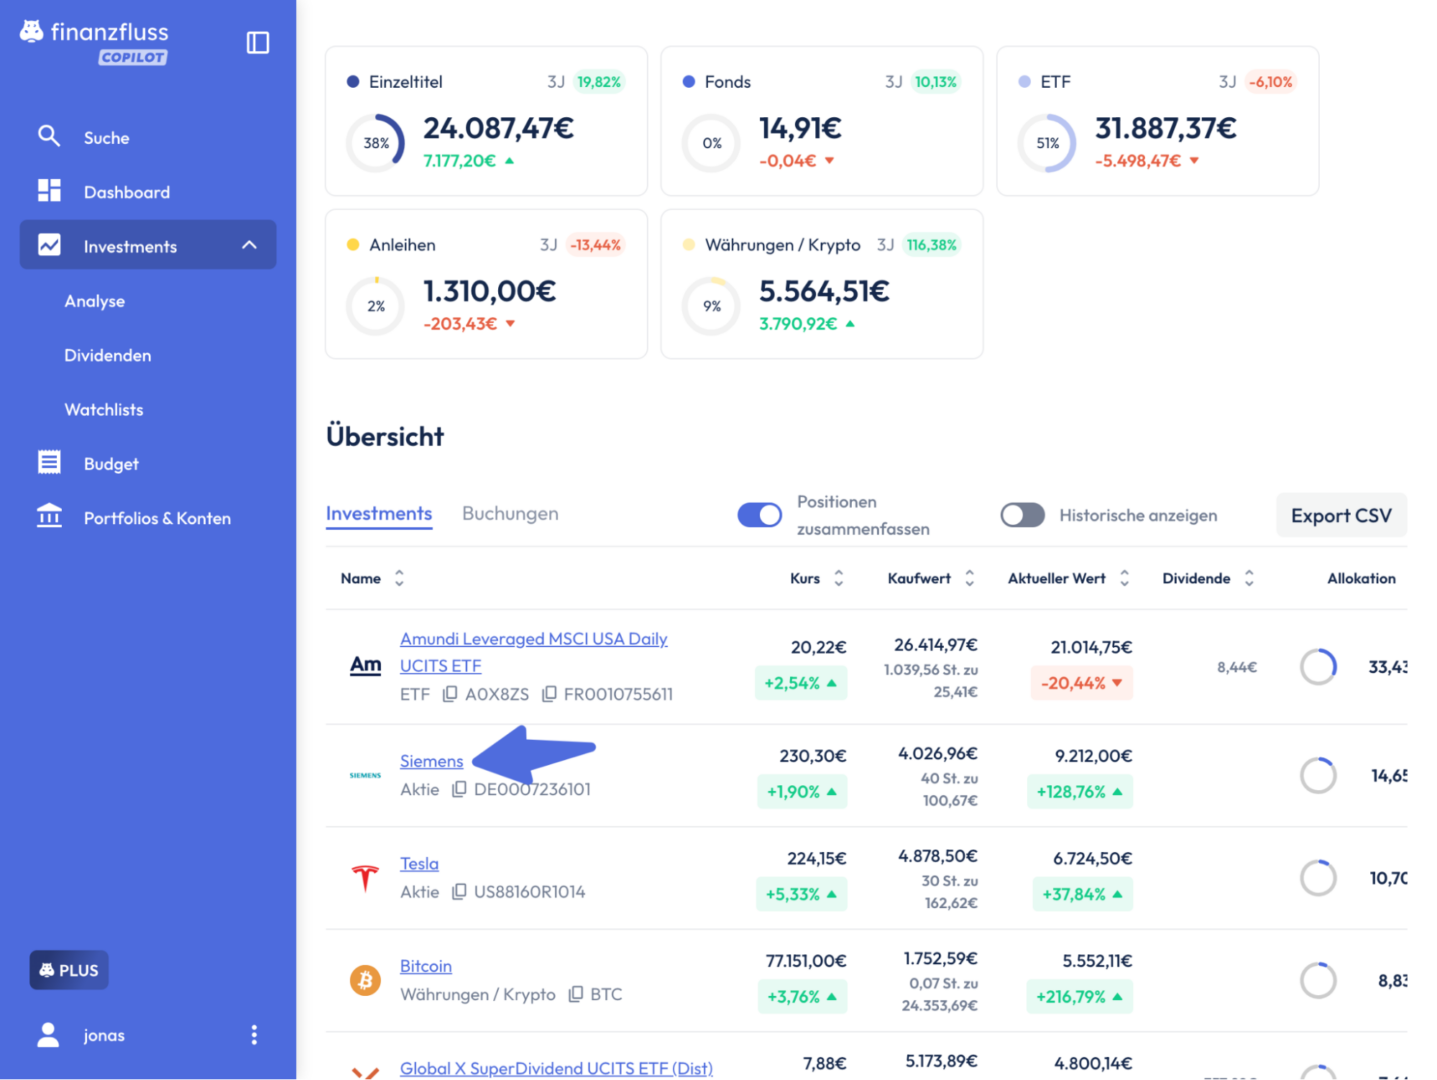Open the three-dot menu beside jonas
The image size is (1437, 1080).
click(x=254, y=1035)
